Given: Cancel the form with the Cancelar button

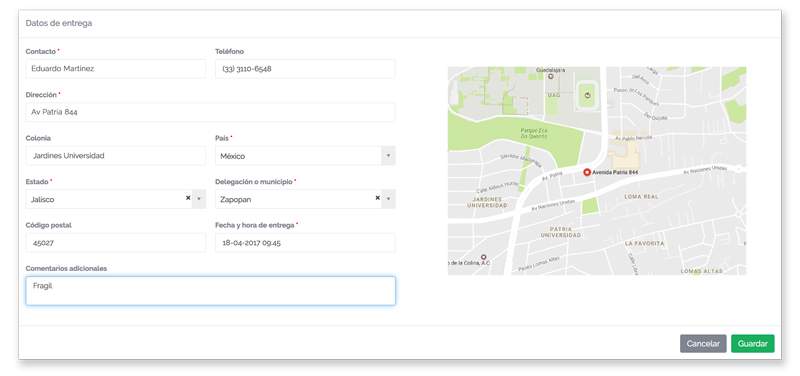Looking at the screenshot, I should point(703,344).
